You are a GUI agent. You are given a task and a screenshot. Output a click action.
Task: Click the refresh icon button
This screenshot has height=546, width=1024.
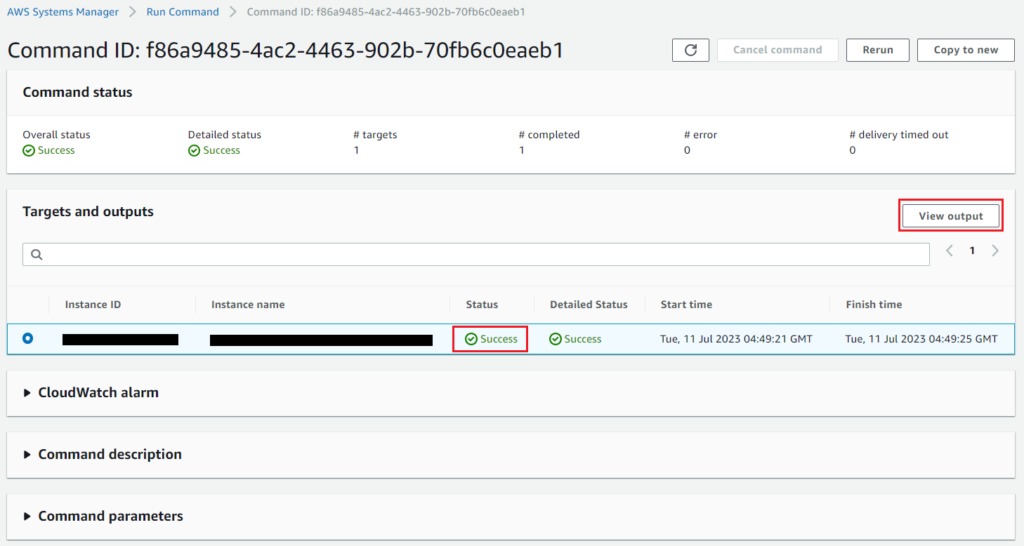pos(691,50)
